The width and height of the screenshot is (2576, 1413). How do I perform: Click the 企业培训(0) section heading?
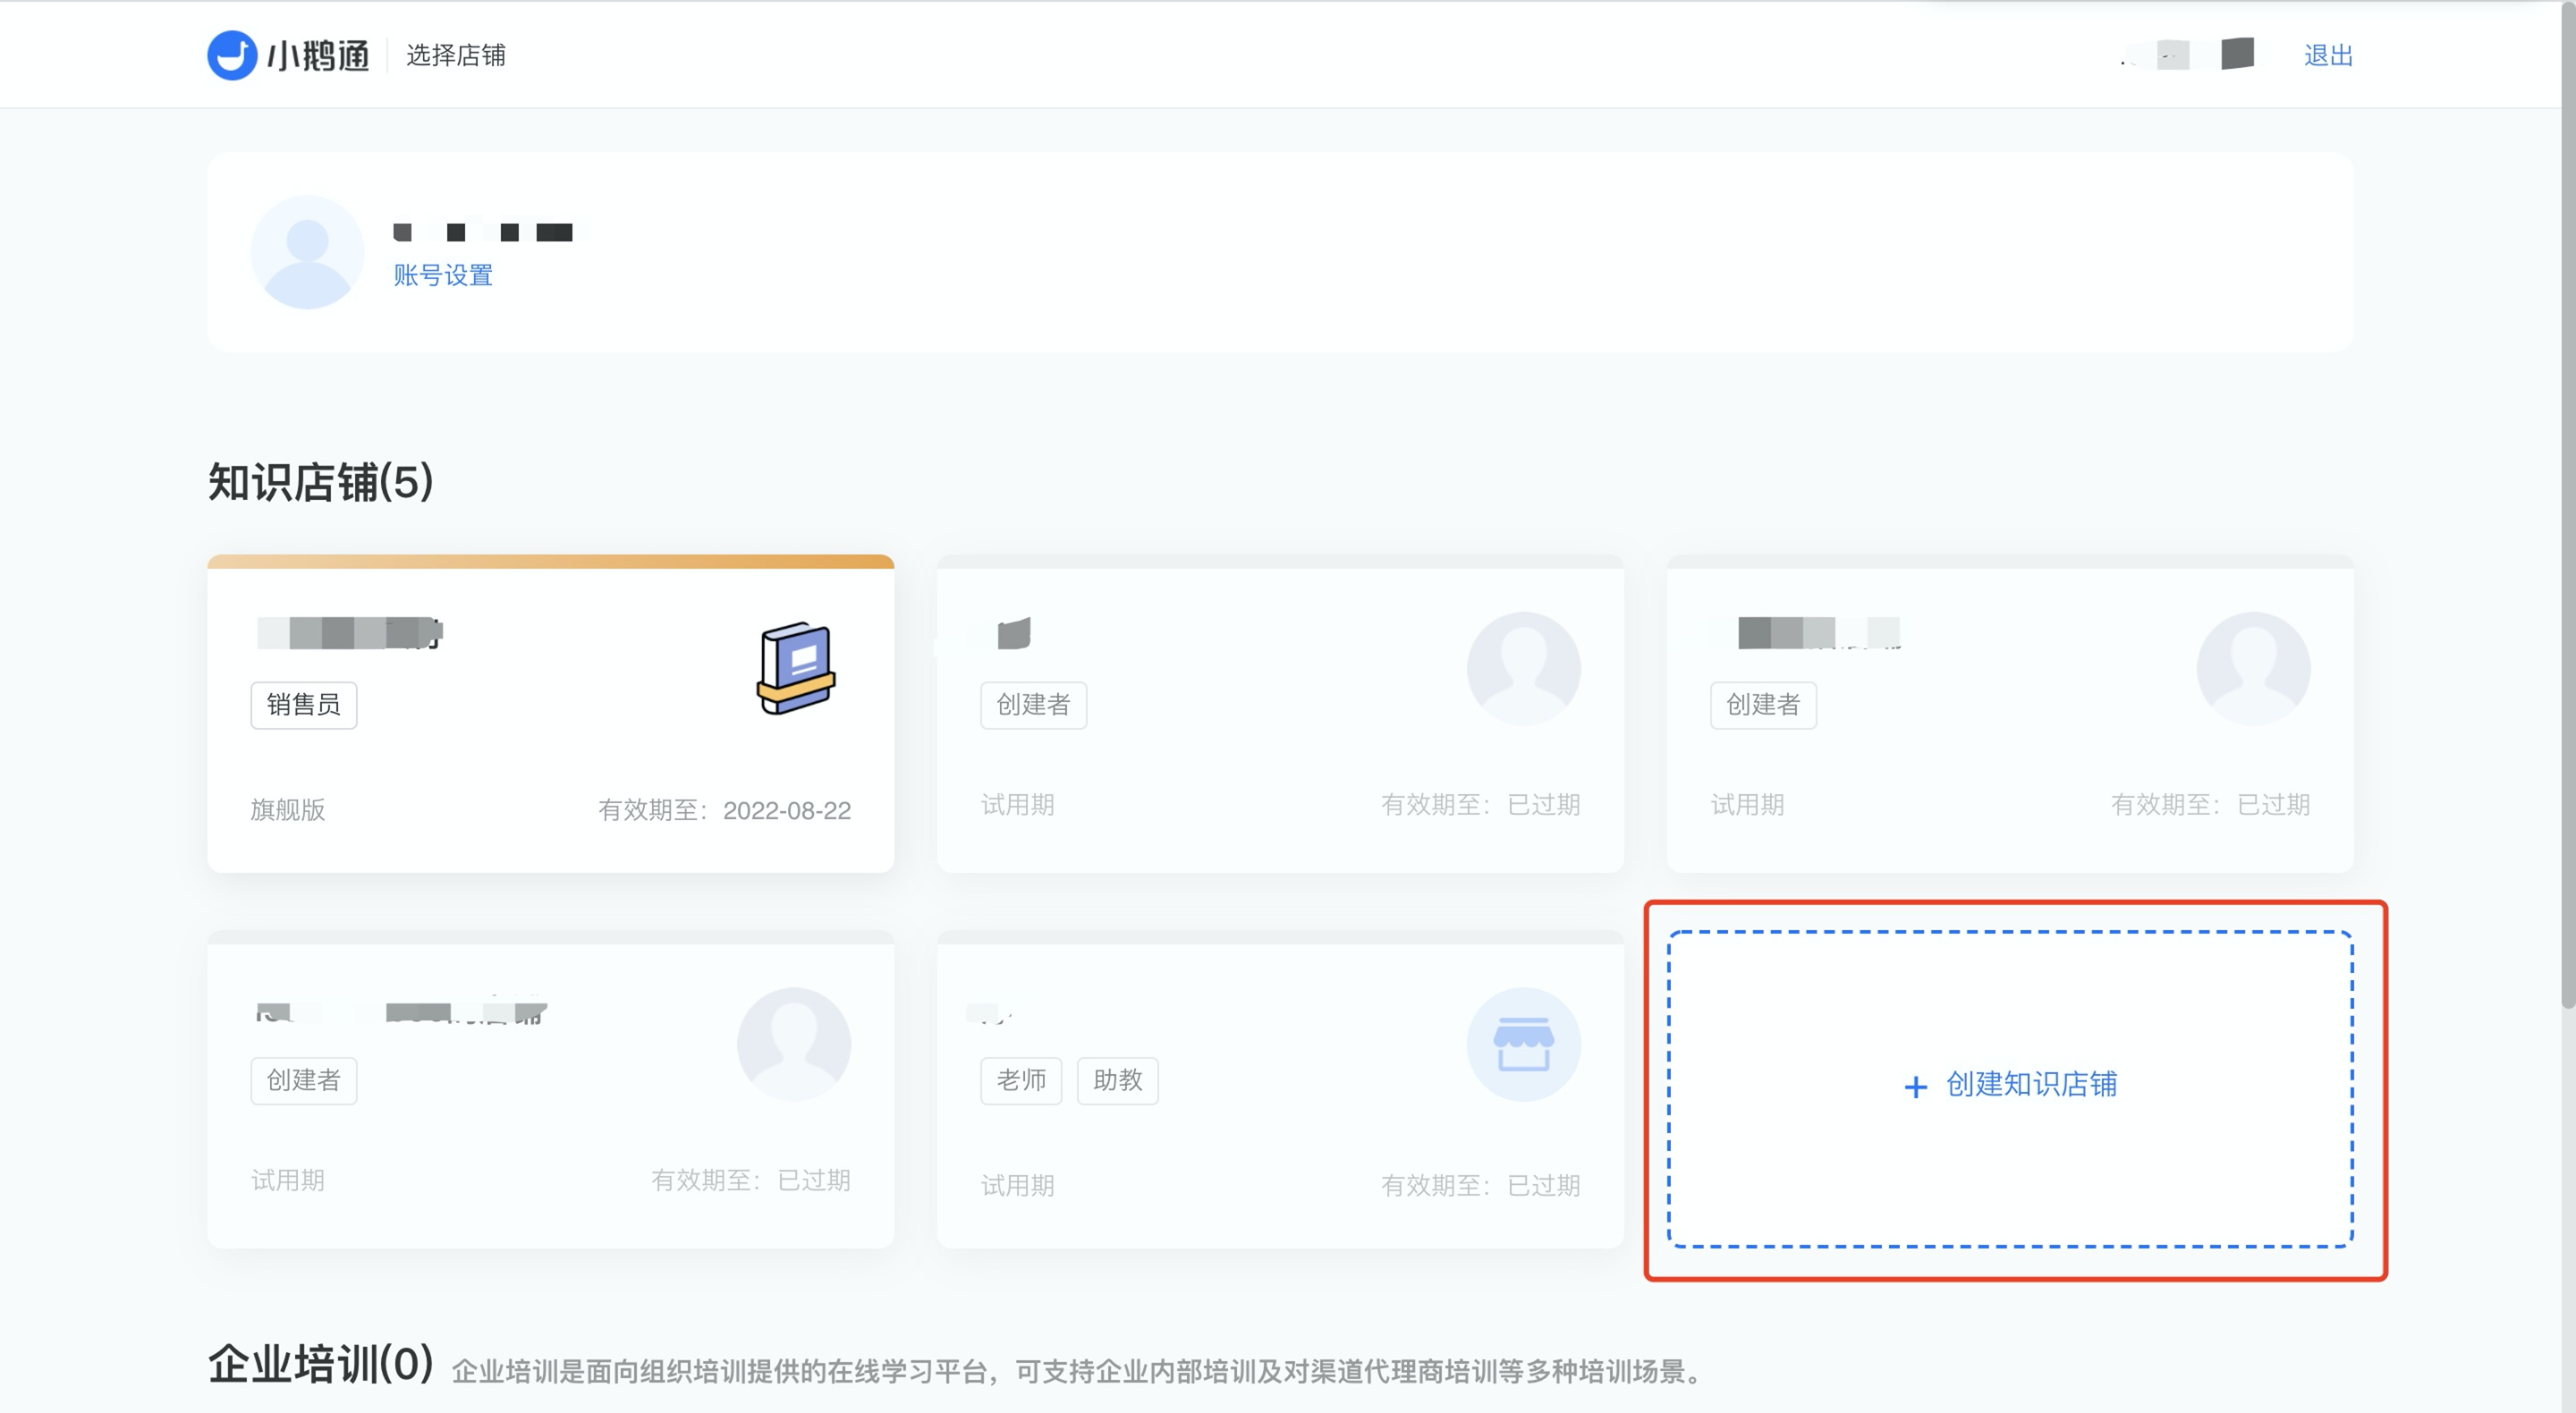(x=320, y=1364)
